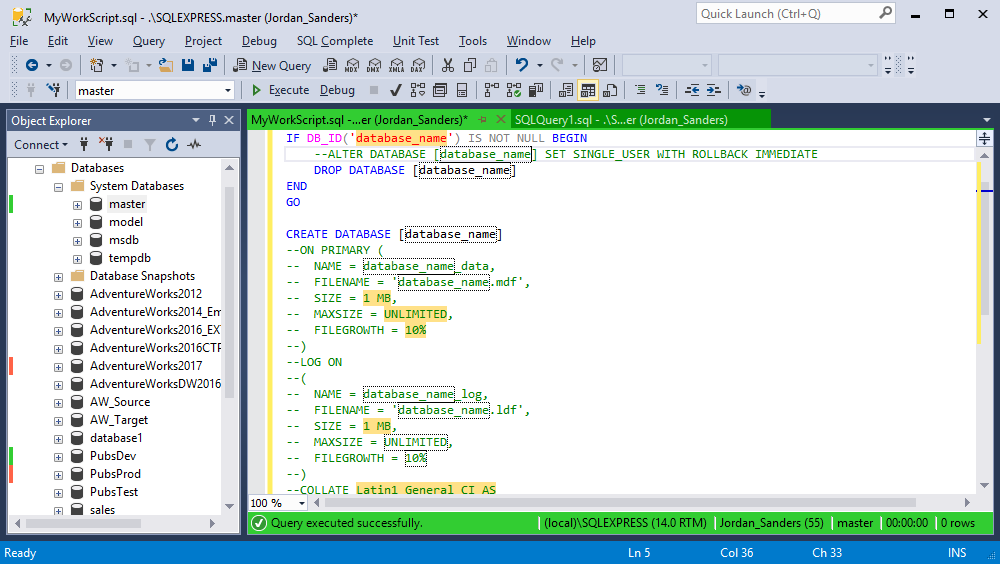1000x564 pixels.
Task: Start a DAX query from the toolbar
Action: tap(418, 65)
